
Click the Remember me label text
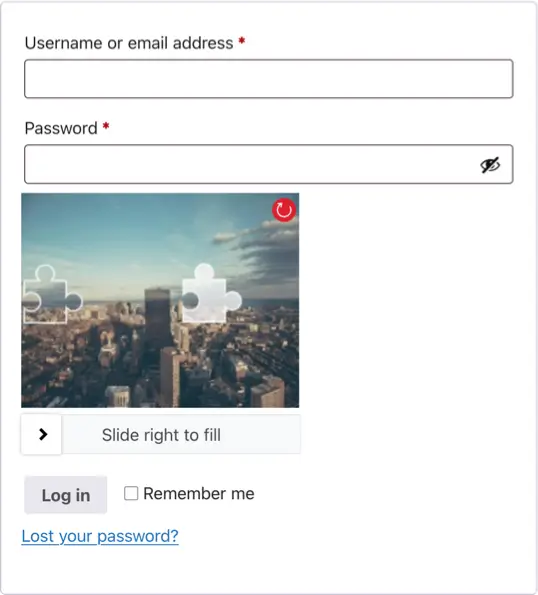(x=199, y=494)
